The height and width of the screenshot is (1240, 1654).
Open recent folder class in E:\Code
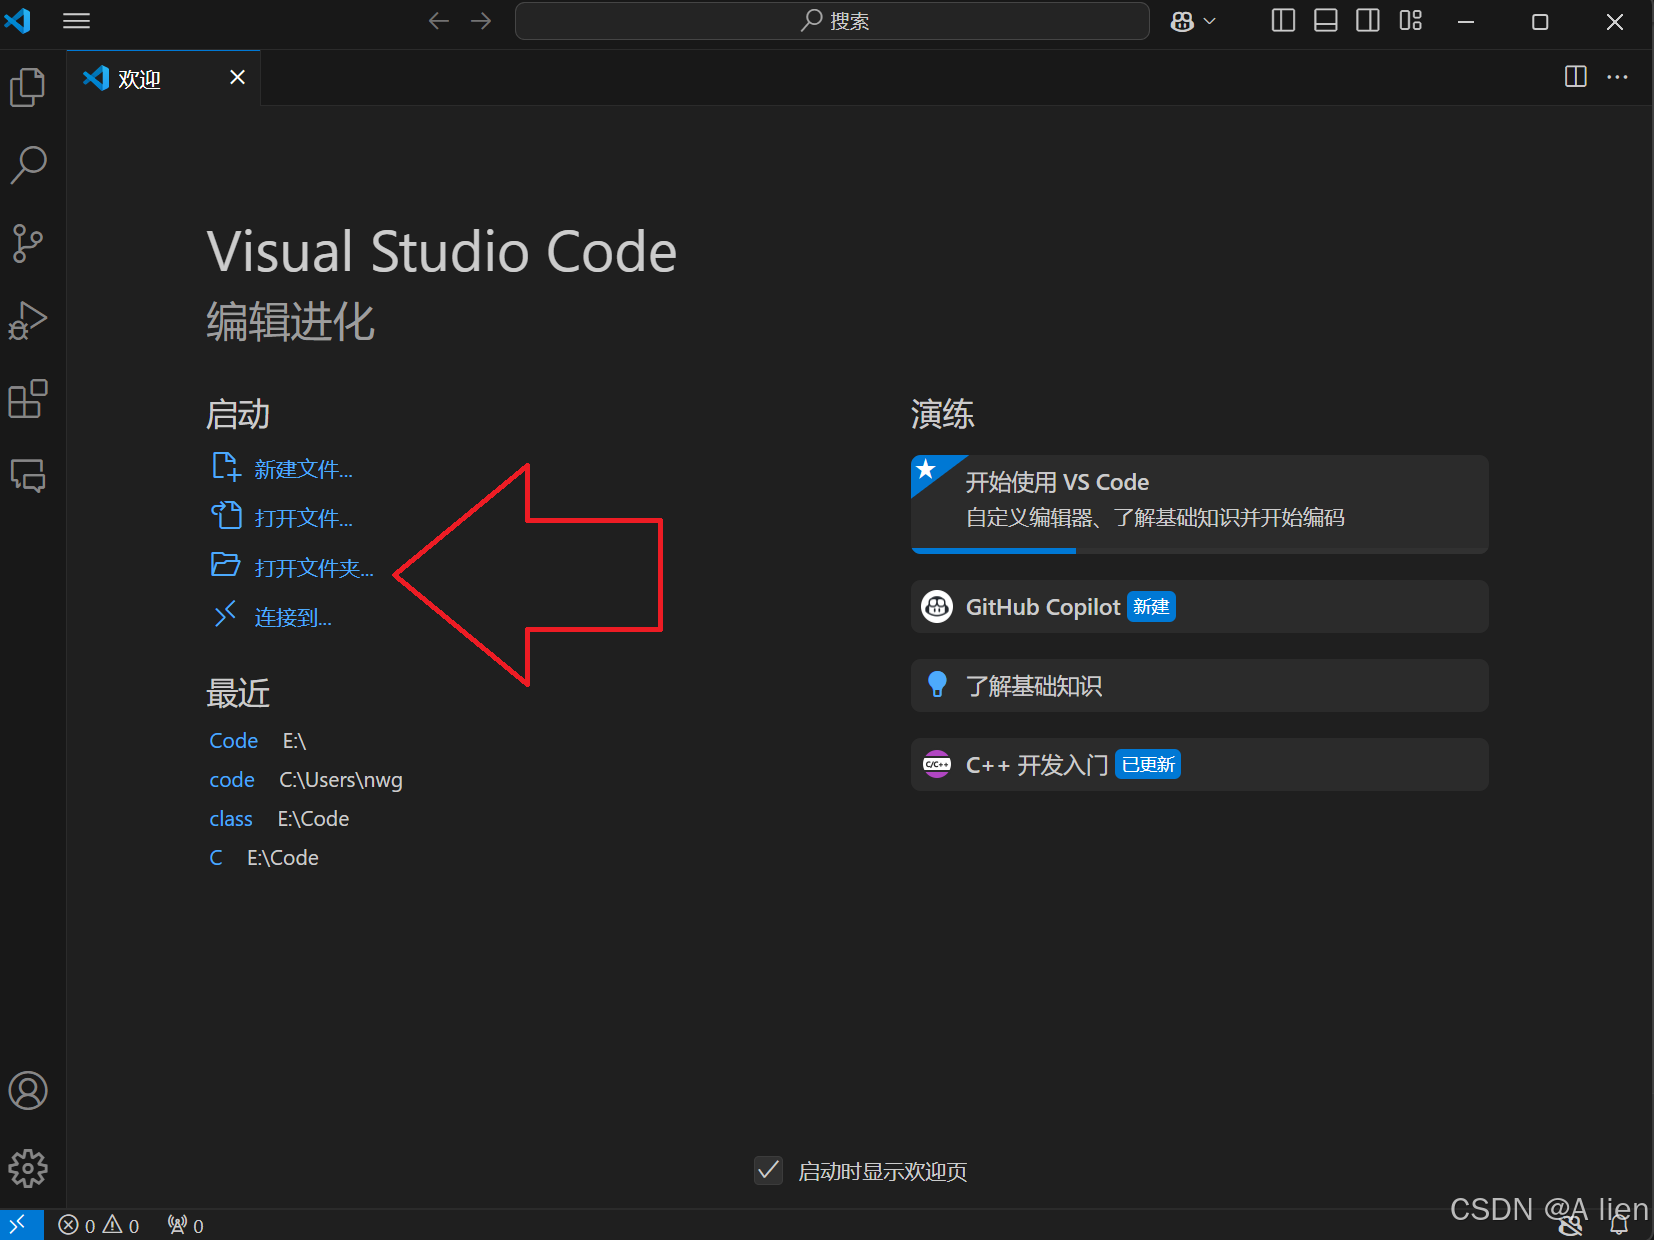[231, 819]
